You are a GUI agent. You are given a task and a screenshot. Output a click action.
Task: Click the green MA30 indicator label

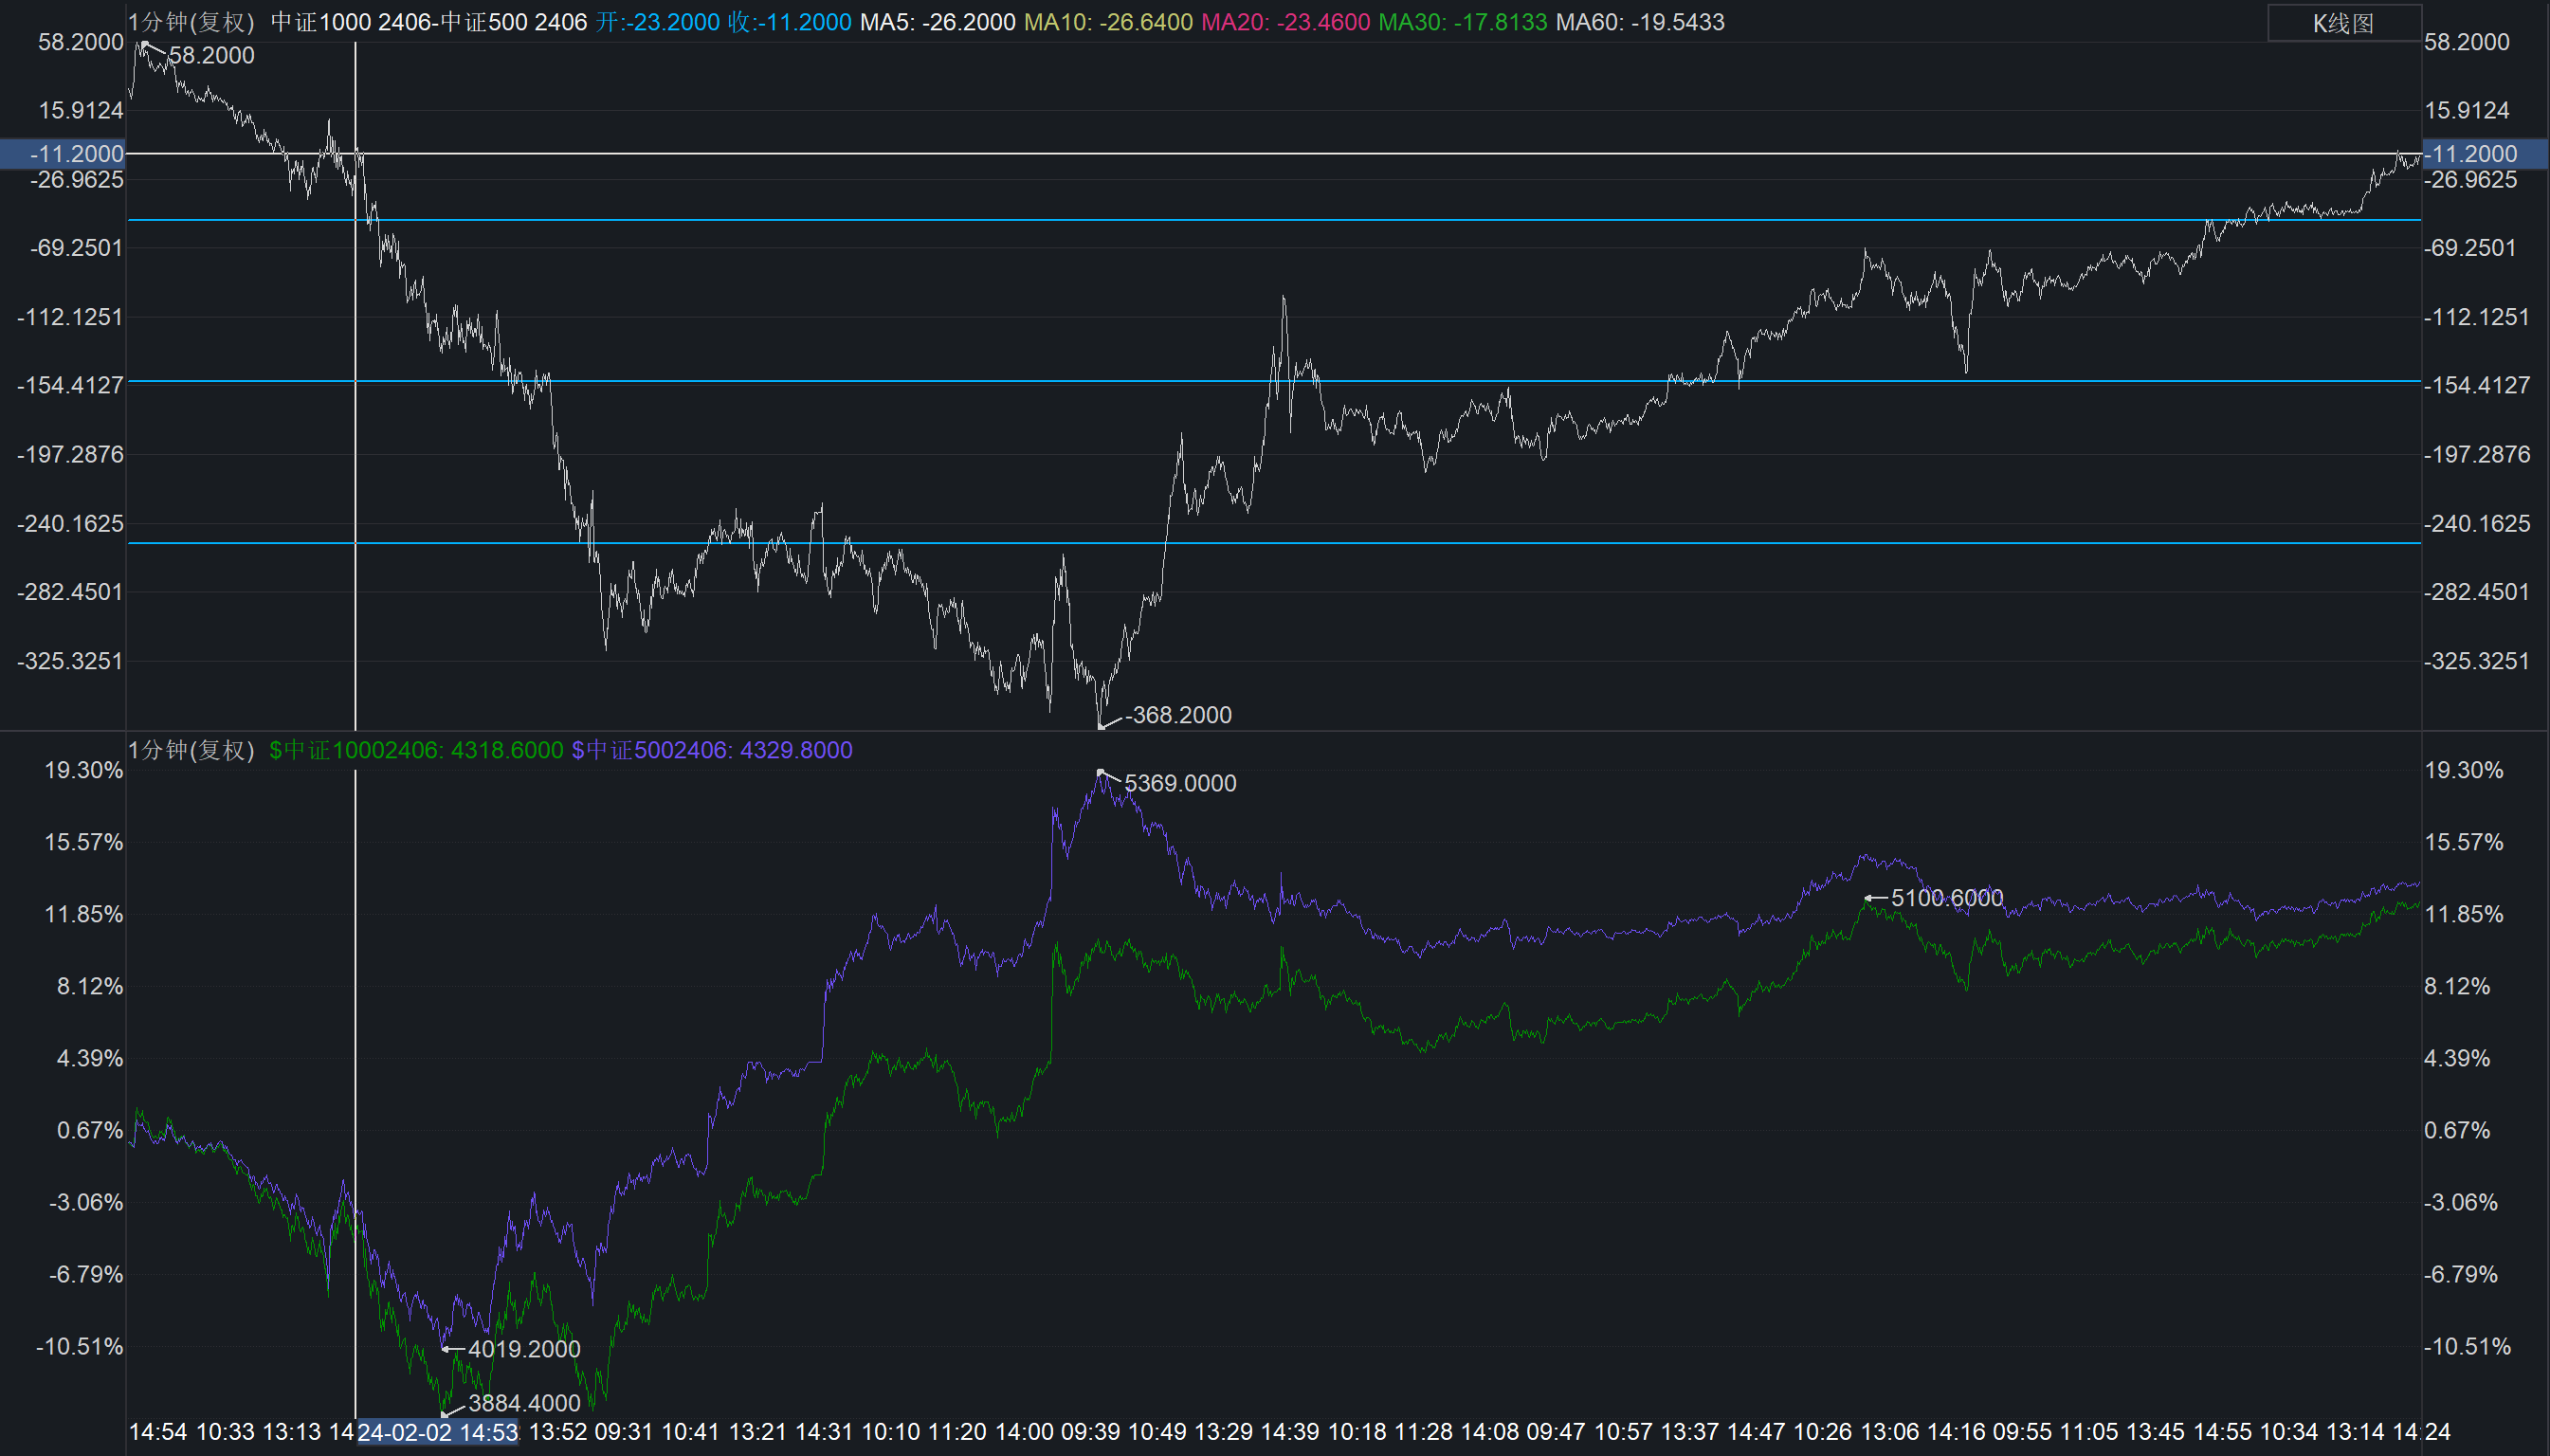(1462, 22)
